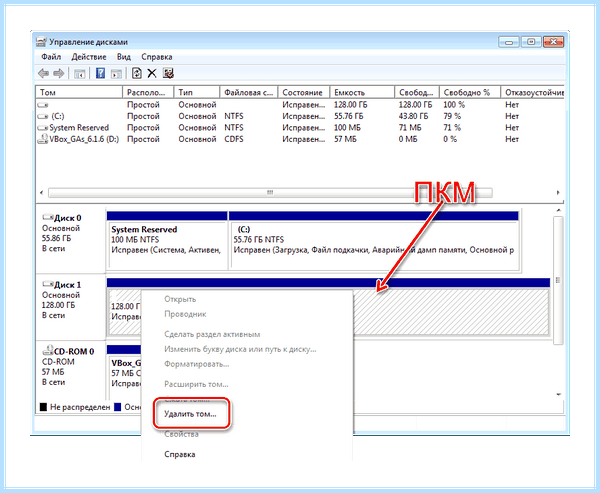Sort by the Отказоустойчивость column header

tap(533, 92)
